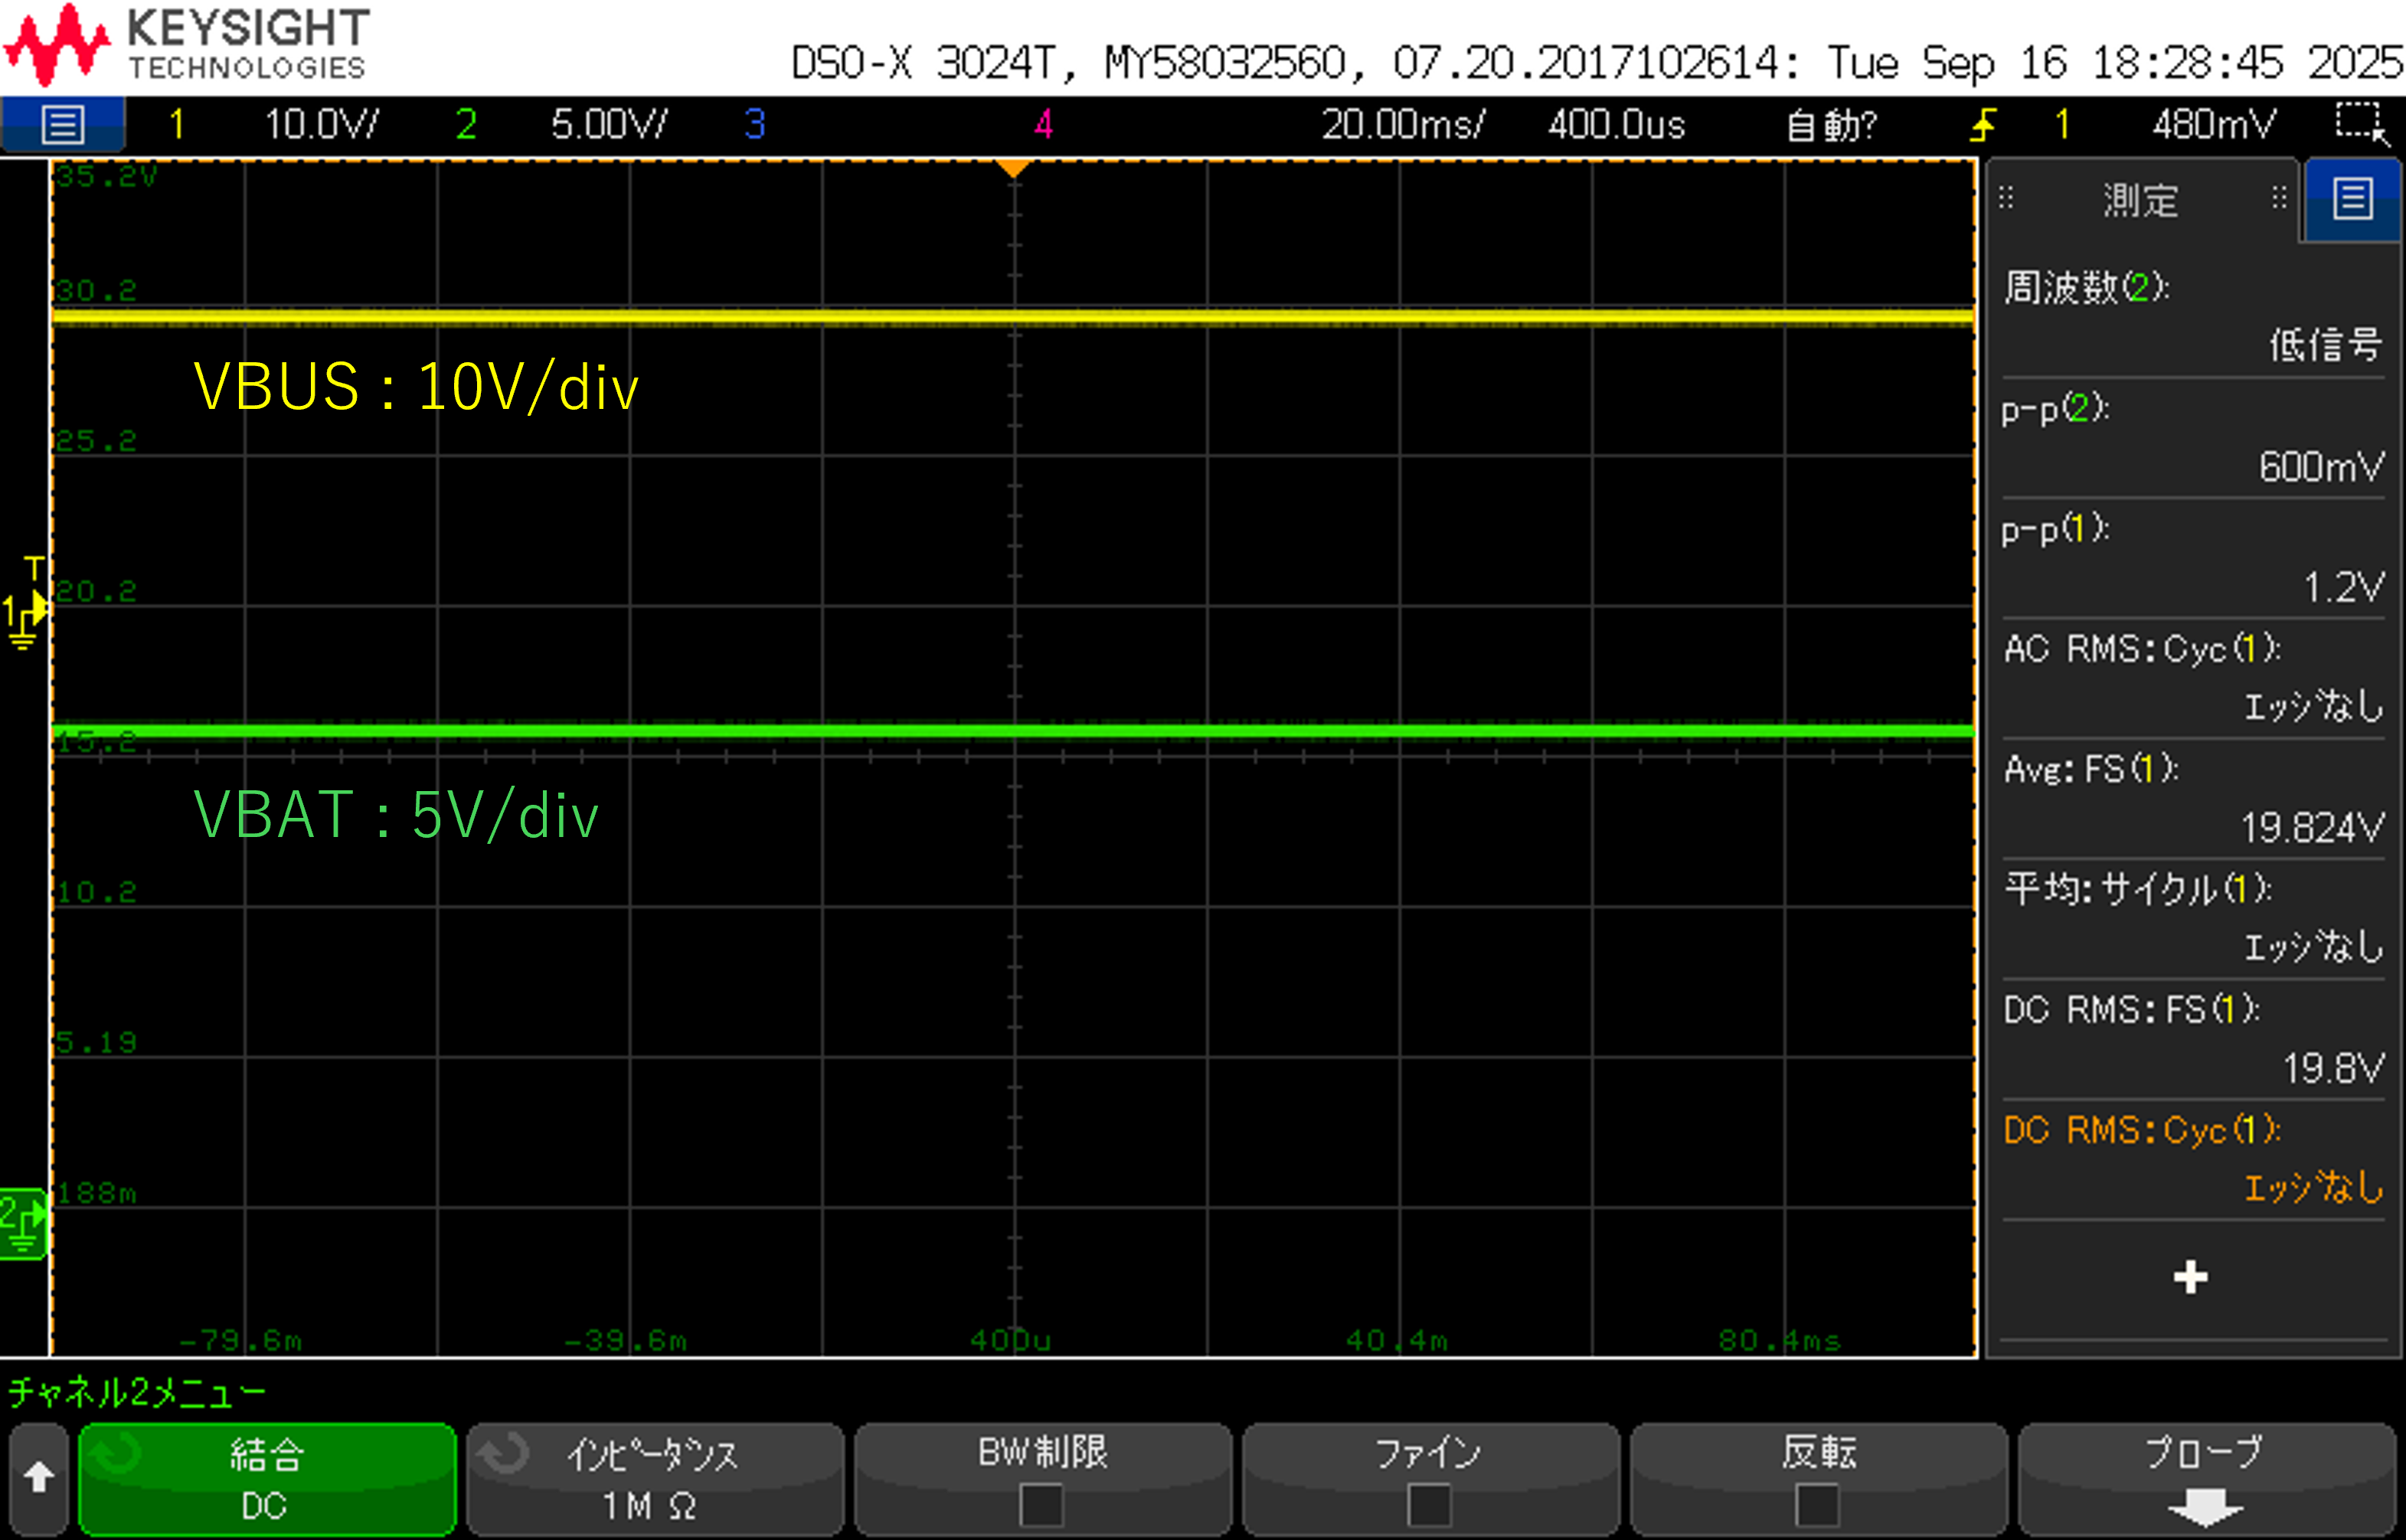Click the zoom box selection icon top-right
Viewport: 2406px width, 1540px height.
tap(2362, 124)
